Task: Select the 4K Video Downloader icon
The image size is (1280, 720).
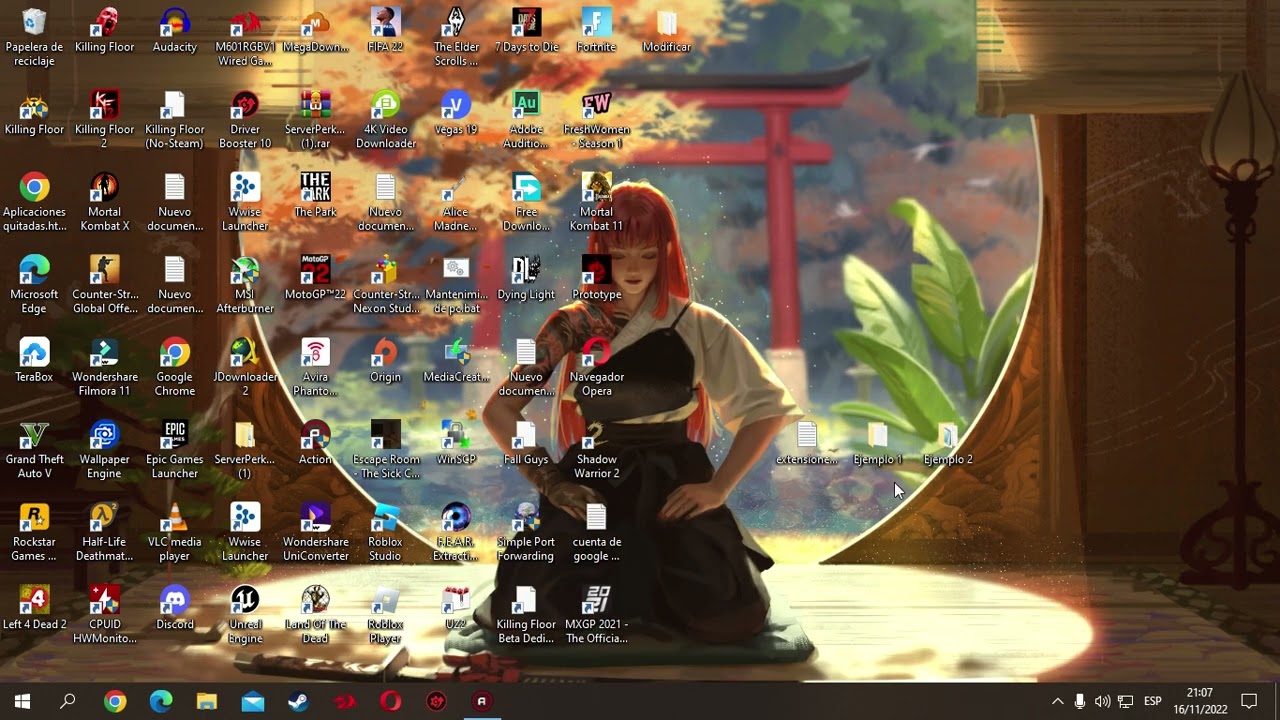Action: (385, 120)
